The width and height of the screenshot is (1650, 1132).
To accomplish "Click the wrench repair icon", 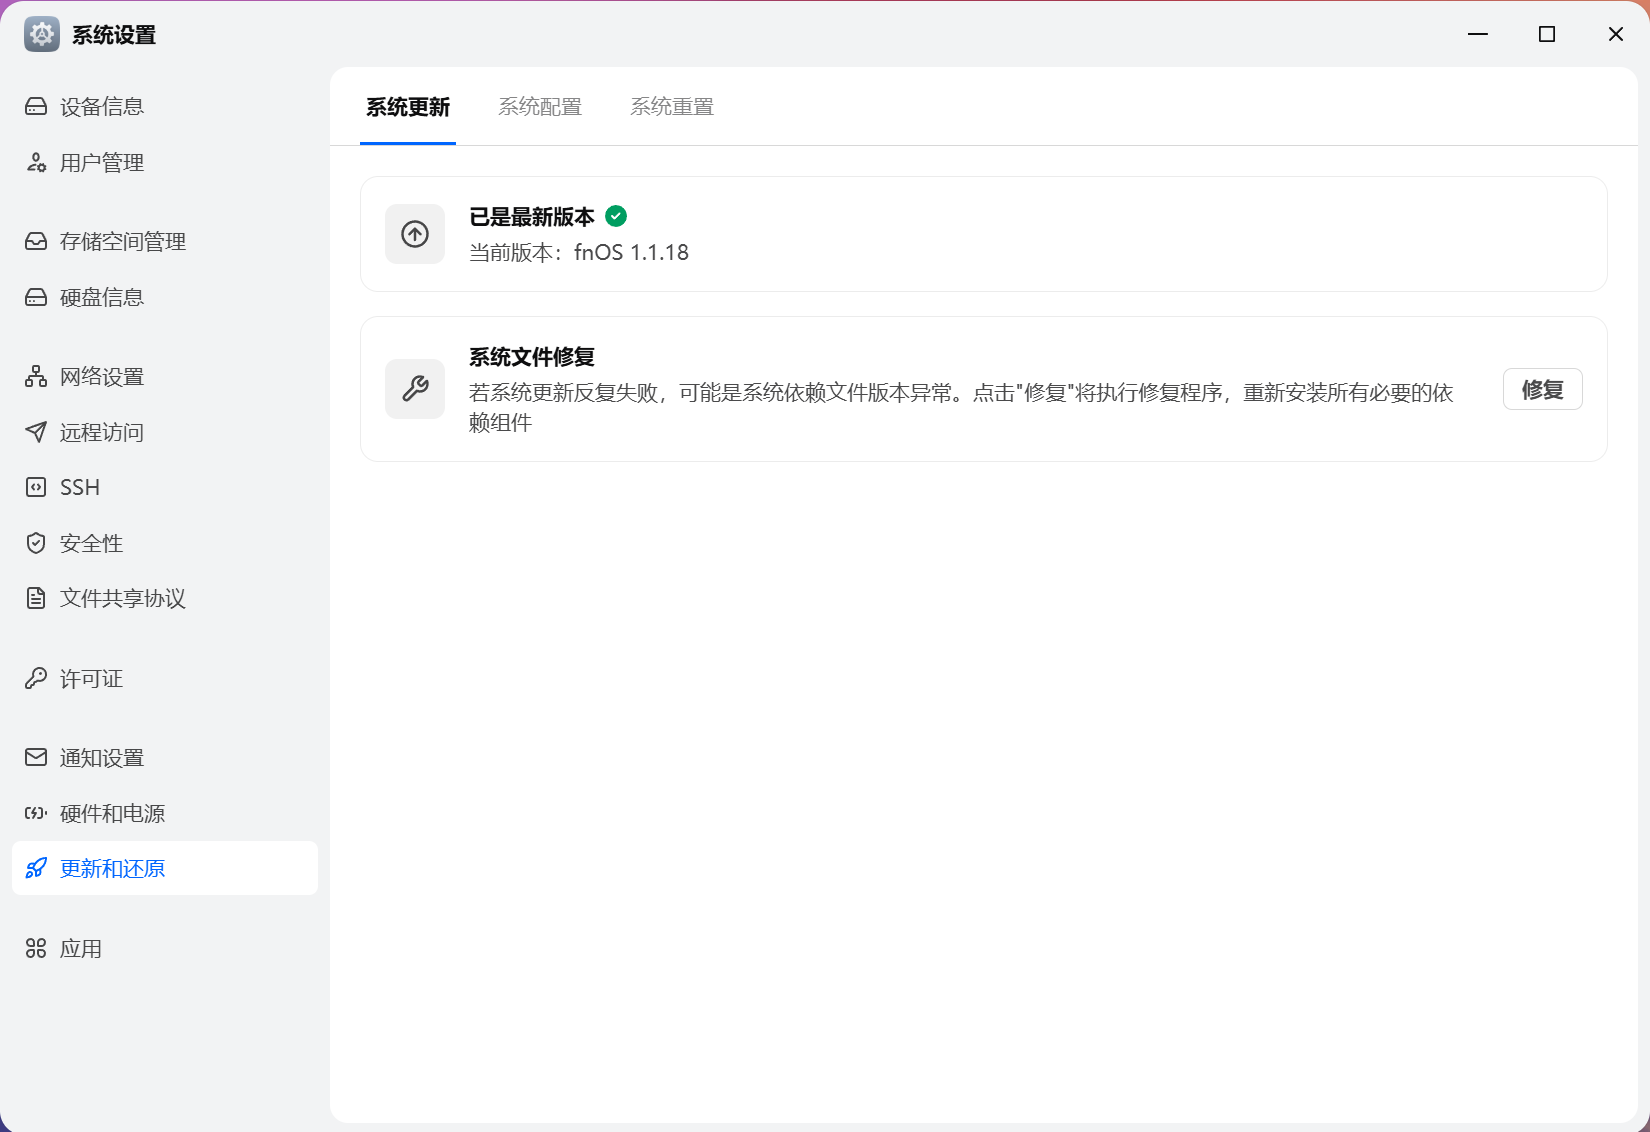I will pyautogui.click(x=415, y=389).
